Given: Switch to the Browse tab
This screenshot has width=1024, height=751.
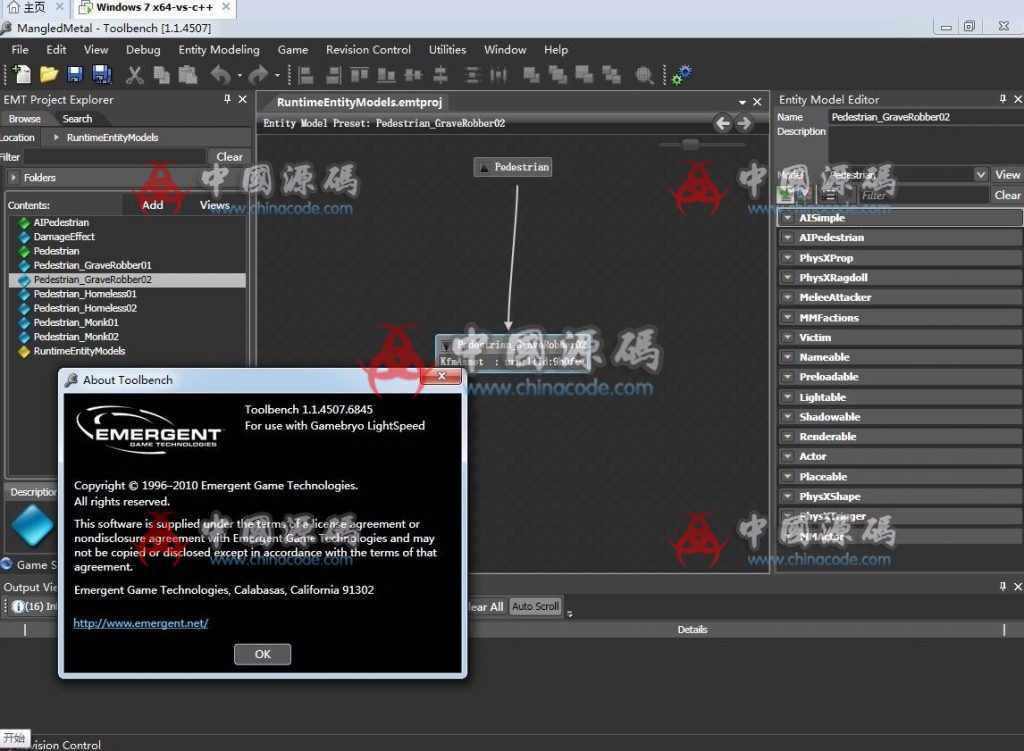Looking at the screenshot, I should click(25, 119).
